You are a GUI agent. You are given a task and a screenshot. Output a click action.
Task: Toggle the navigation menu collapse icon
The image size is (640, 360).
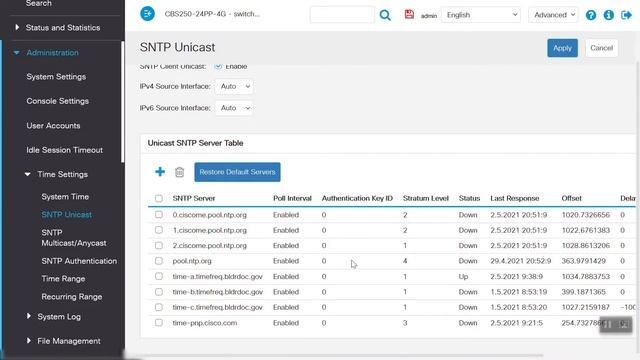tap(147, 14)
